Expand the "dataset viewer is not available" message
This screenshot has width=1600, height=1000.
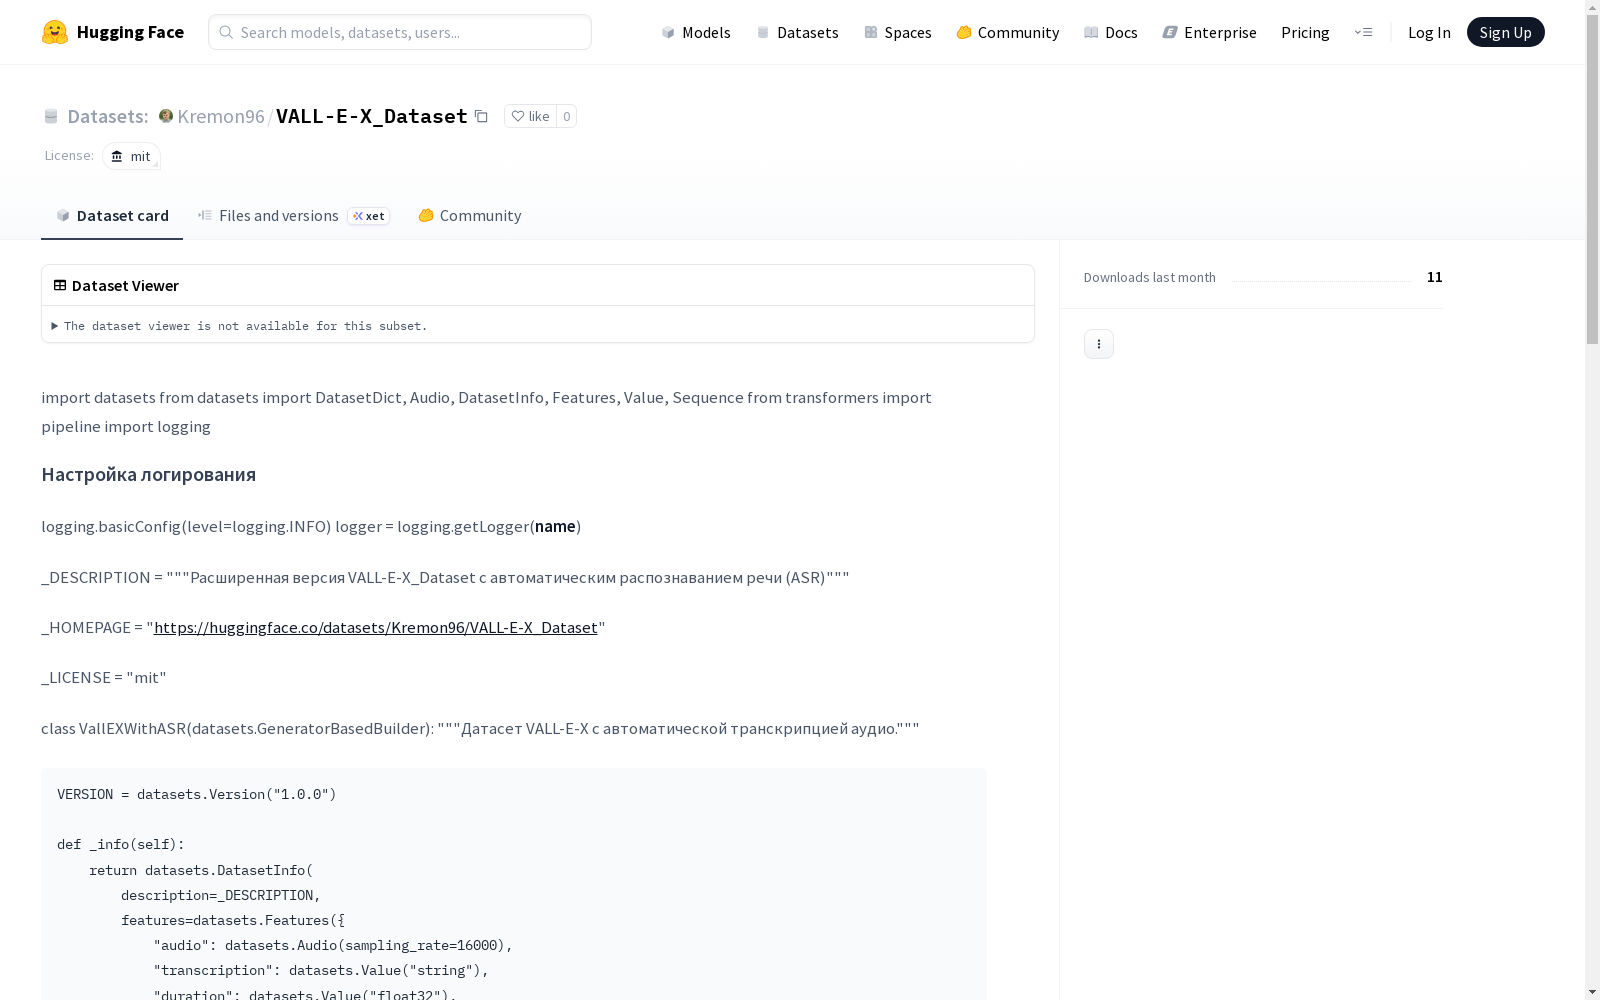coord(240,326)
